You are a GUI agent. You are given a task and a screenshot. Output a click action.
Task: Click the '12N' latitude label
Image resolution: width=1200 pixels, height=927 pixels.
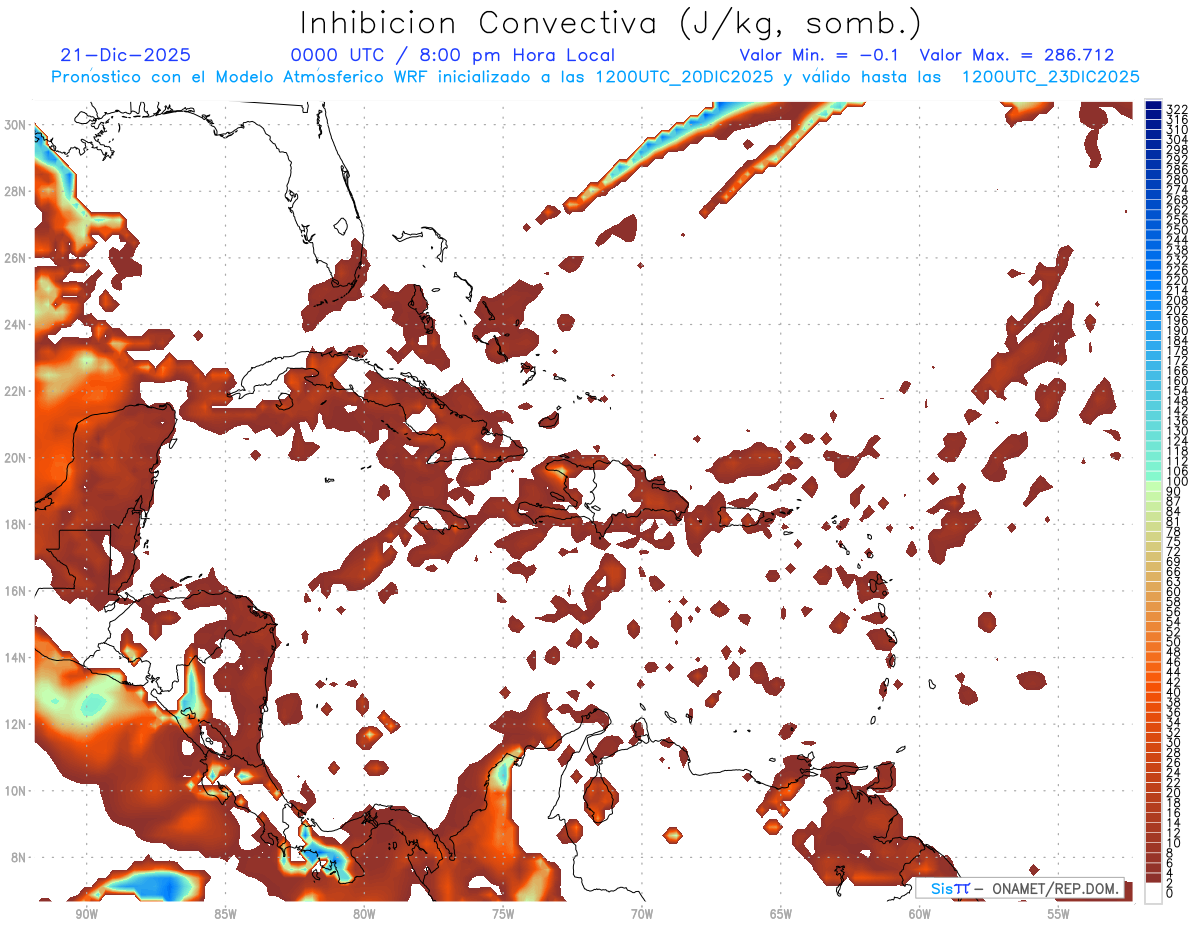(16, 724)
